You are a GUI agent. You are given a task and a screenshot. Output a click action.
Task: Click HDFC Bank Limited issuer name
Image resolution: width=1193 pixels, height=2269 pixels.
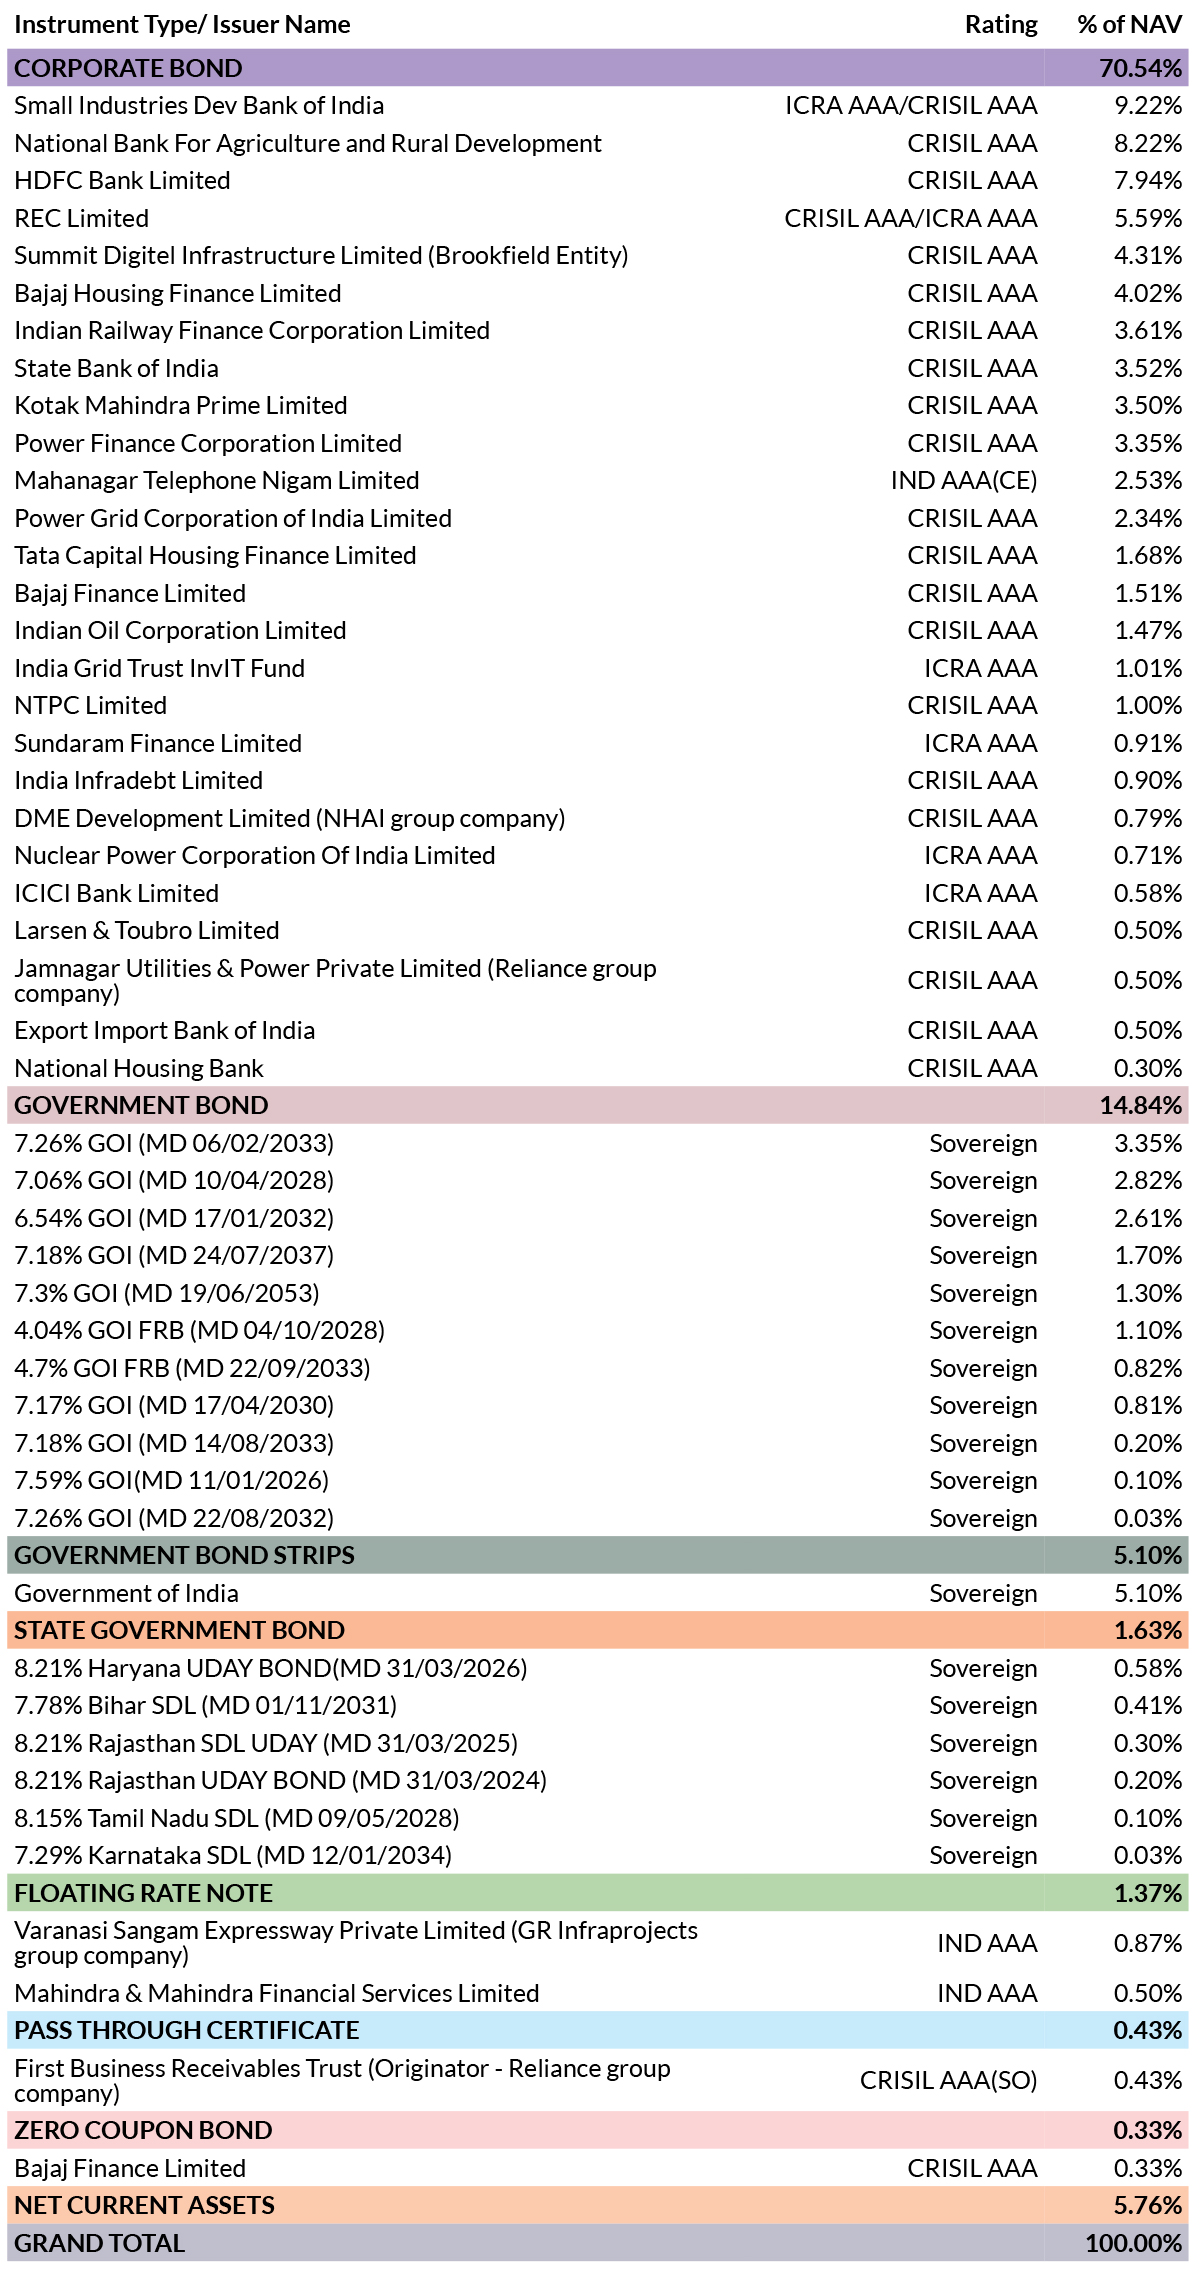(x=122, y=180)
